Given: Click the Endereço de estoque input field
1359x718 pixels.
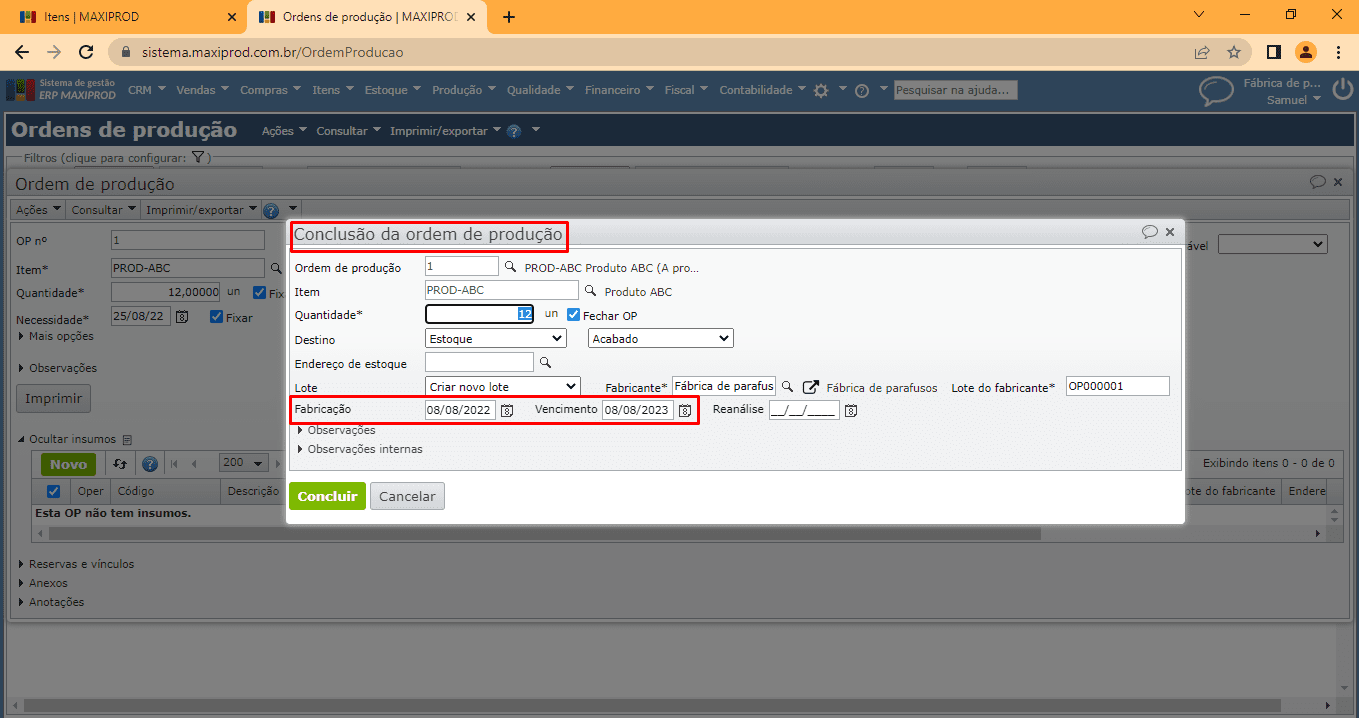Looking at the screenshot, I should 479,362.
